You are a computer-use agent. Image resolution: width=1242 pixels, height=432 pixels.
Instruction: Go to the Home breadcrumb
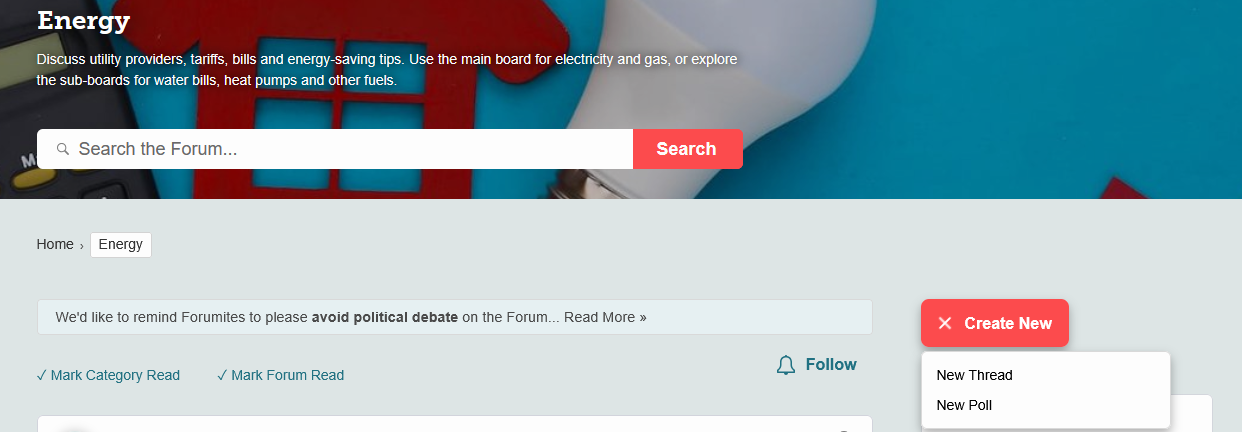[55, 244]
